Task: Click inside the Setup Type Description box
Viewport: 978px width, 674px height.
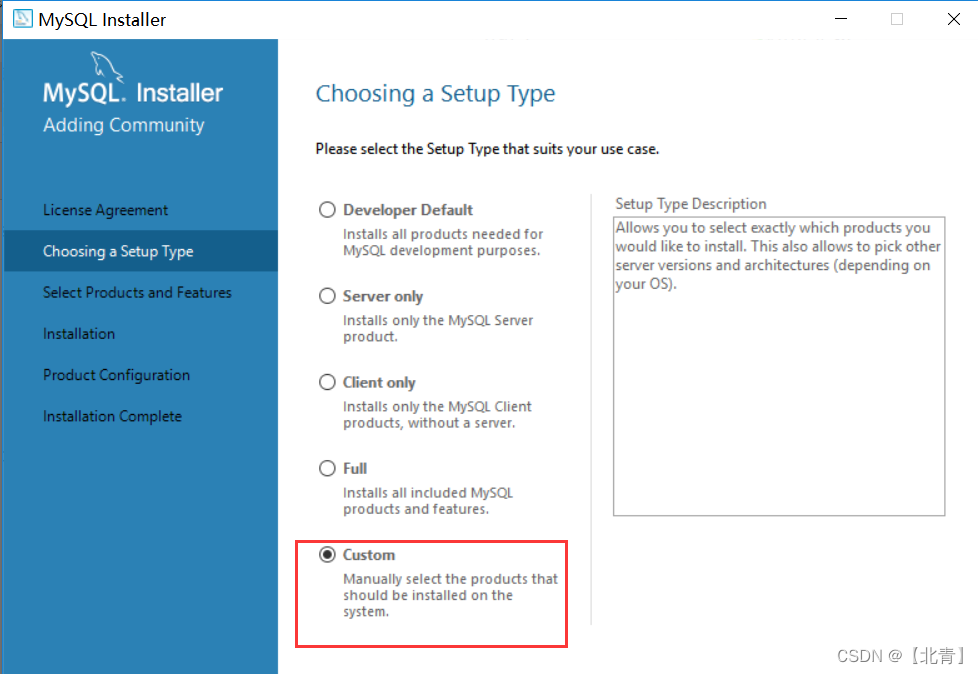Action: [779, 366]
